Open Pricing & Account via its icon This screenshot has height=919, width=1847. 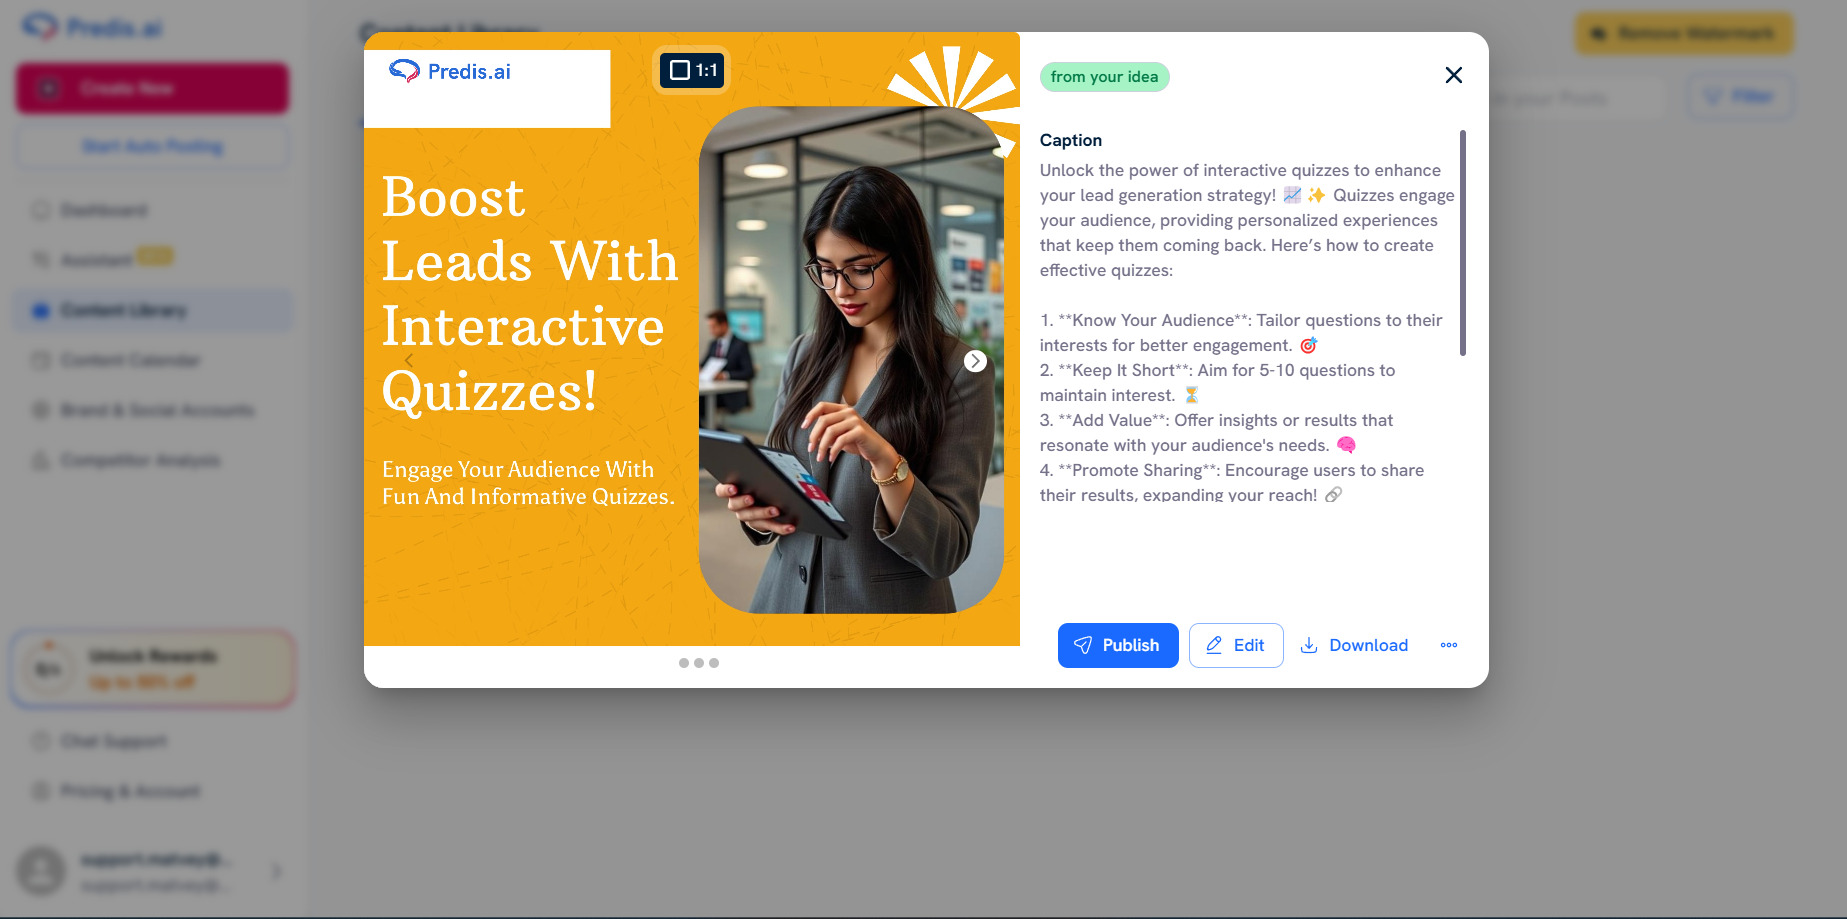(x=40, y=791)
